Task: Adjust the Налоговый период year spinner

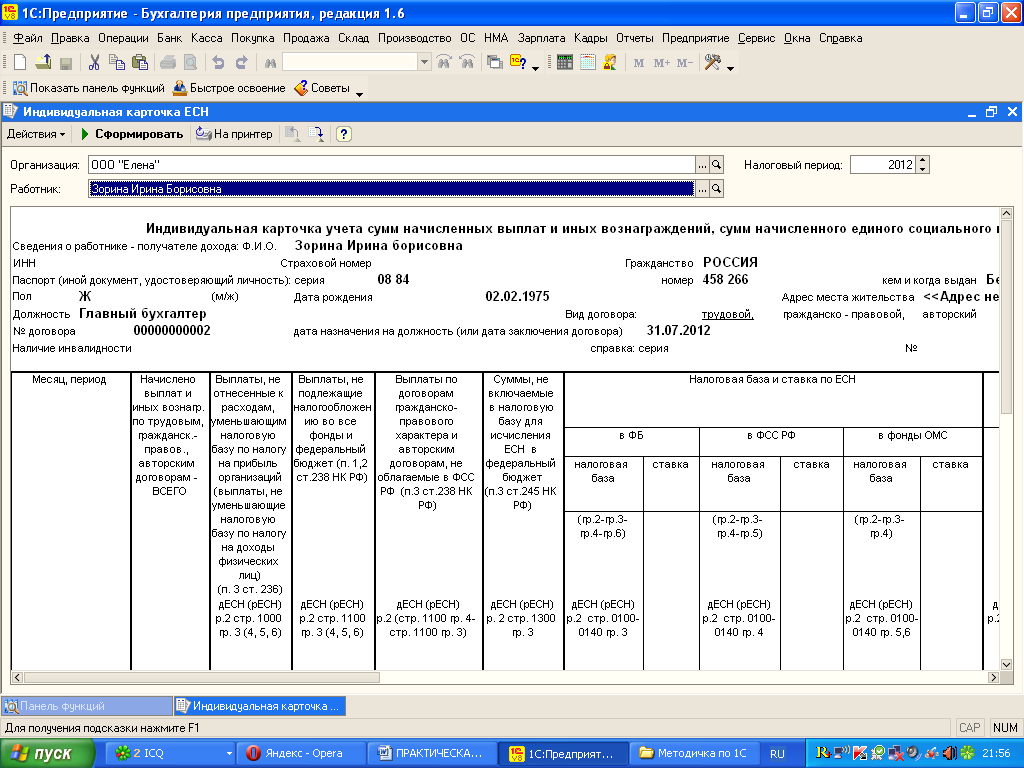Action: click(922, 165)
